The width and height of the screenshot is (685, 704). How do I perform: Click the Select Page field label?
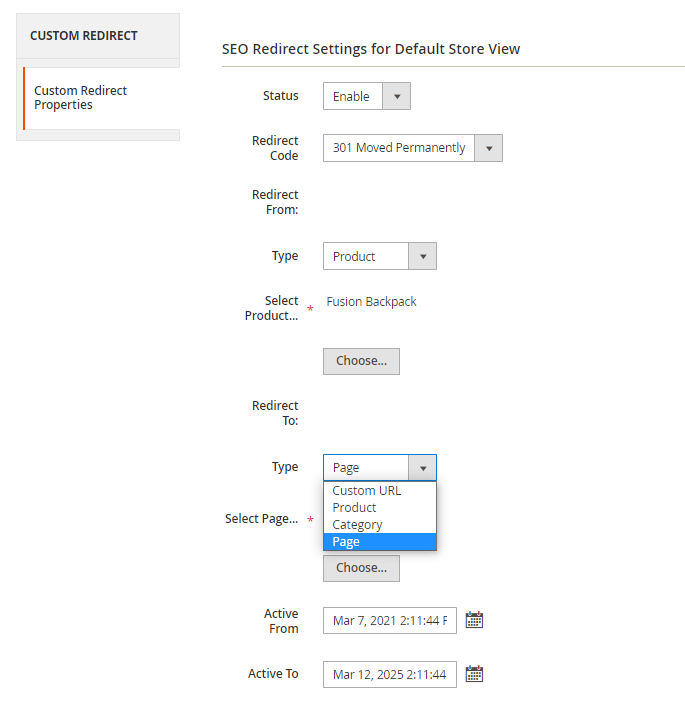(x=261, y=519)
